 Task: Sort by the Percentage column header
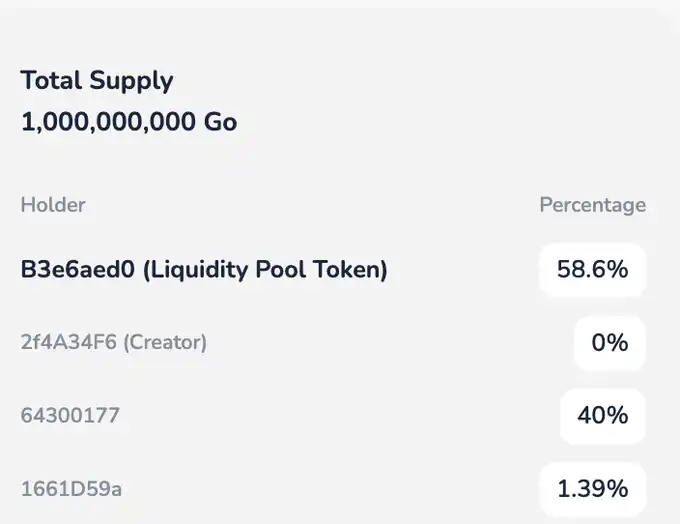coord(592,205)
